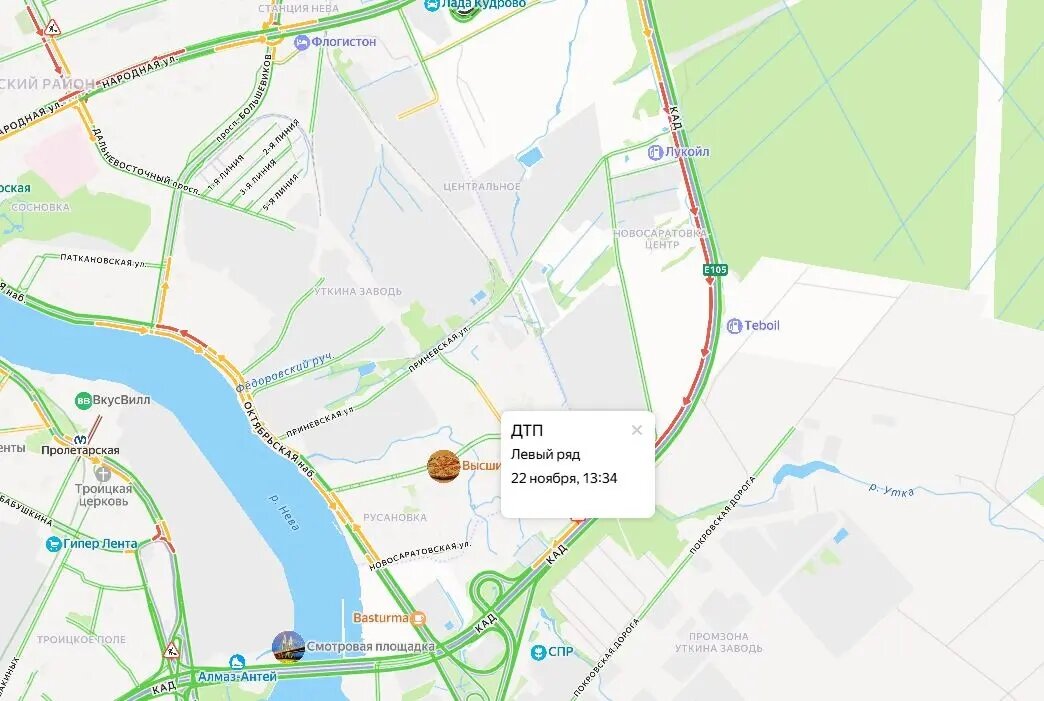Open the Гипер Лента shop marker

(x=54, y=545)
